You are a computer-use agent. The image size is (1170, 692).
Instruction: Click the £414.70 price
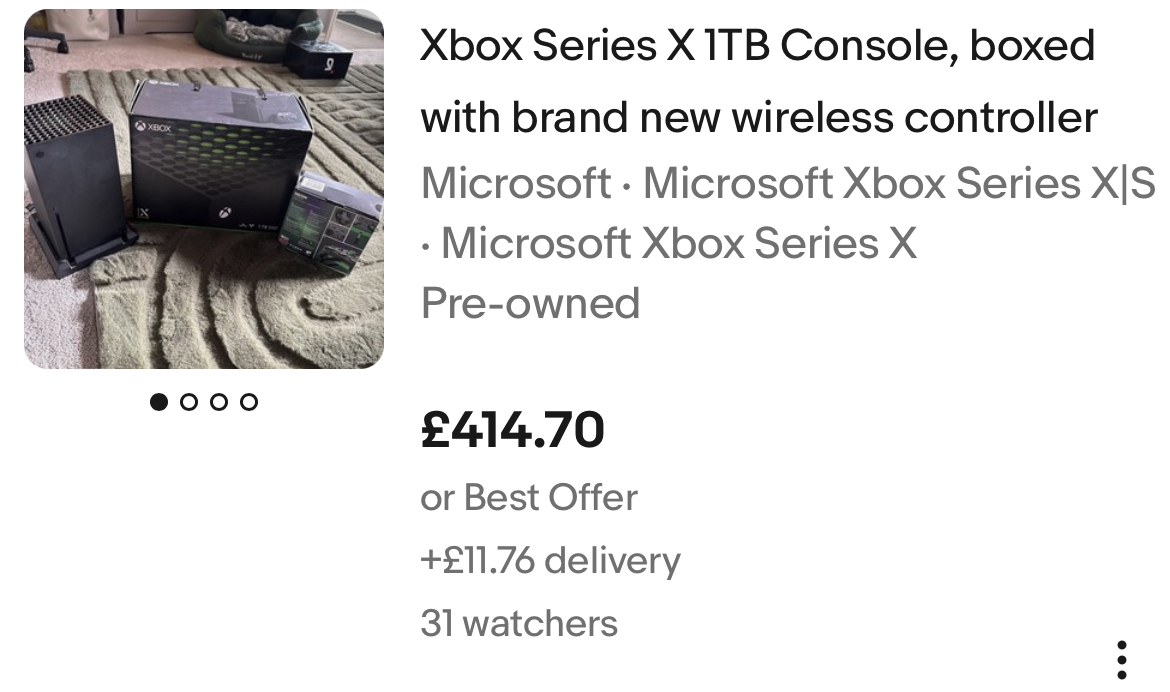pyautogui.click(x=513, y=430)
